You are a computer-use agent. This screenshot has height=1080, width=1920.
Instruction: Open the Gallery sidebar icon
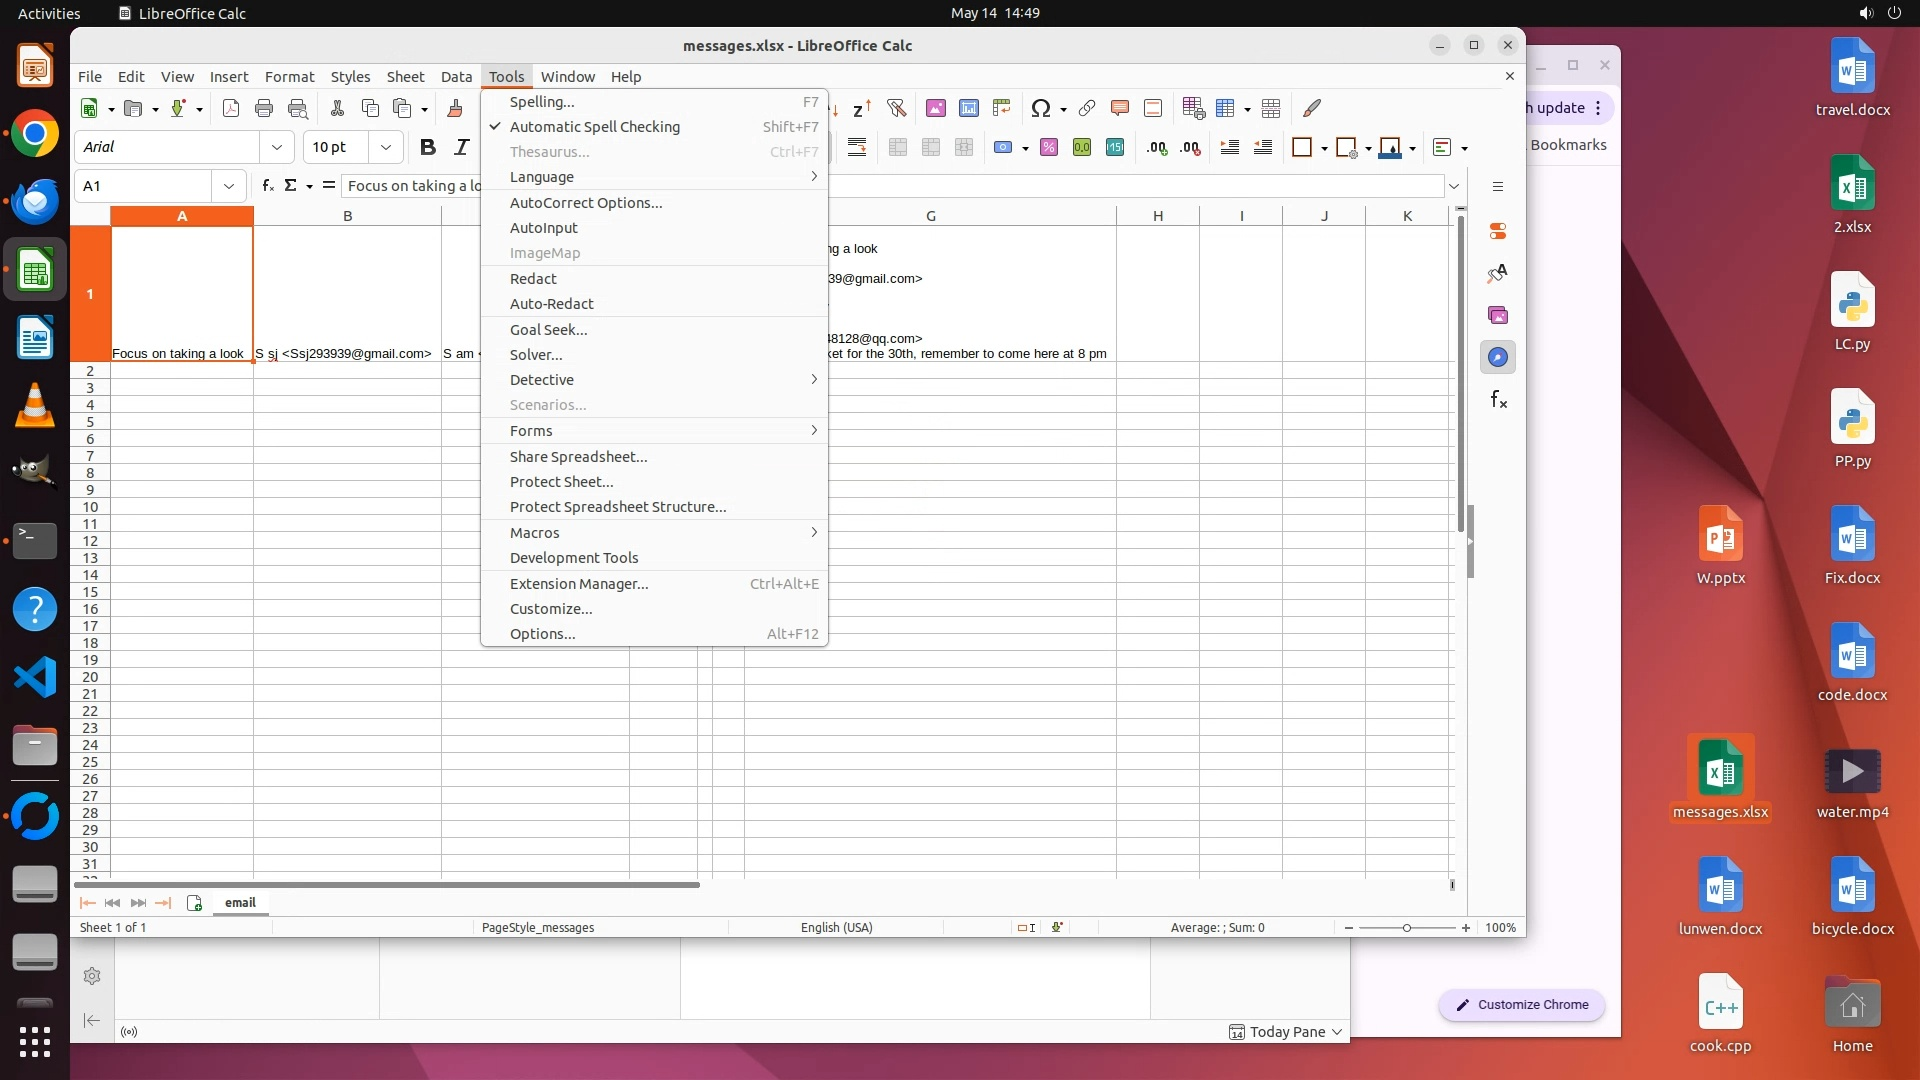pos(1498,315)
